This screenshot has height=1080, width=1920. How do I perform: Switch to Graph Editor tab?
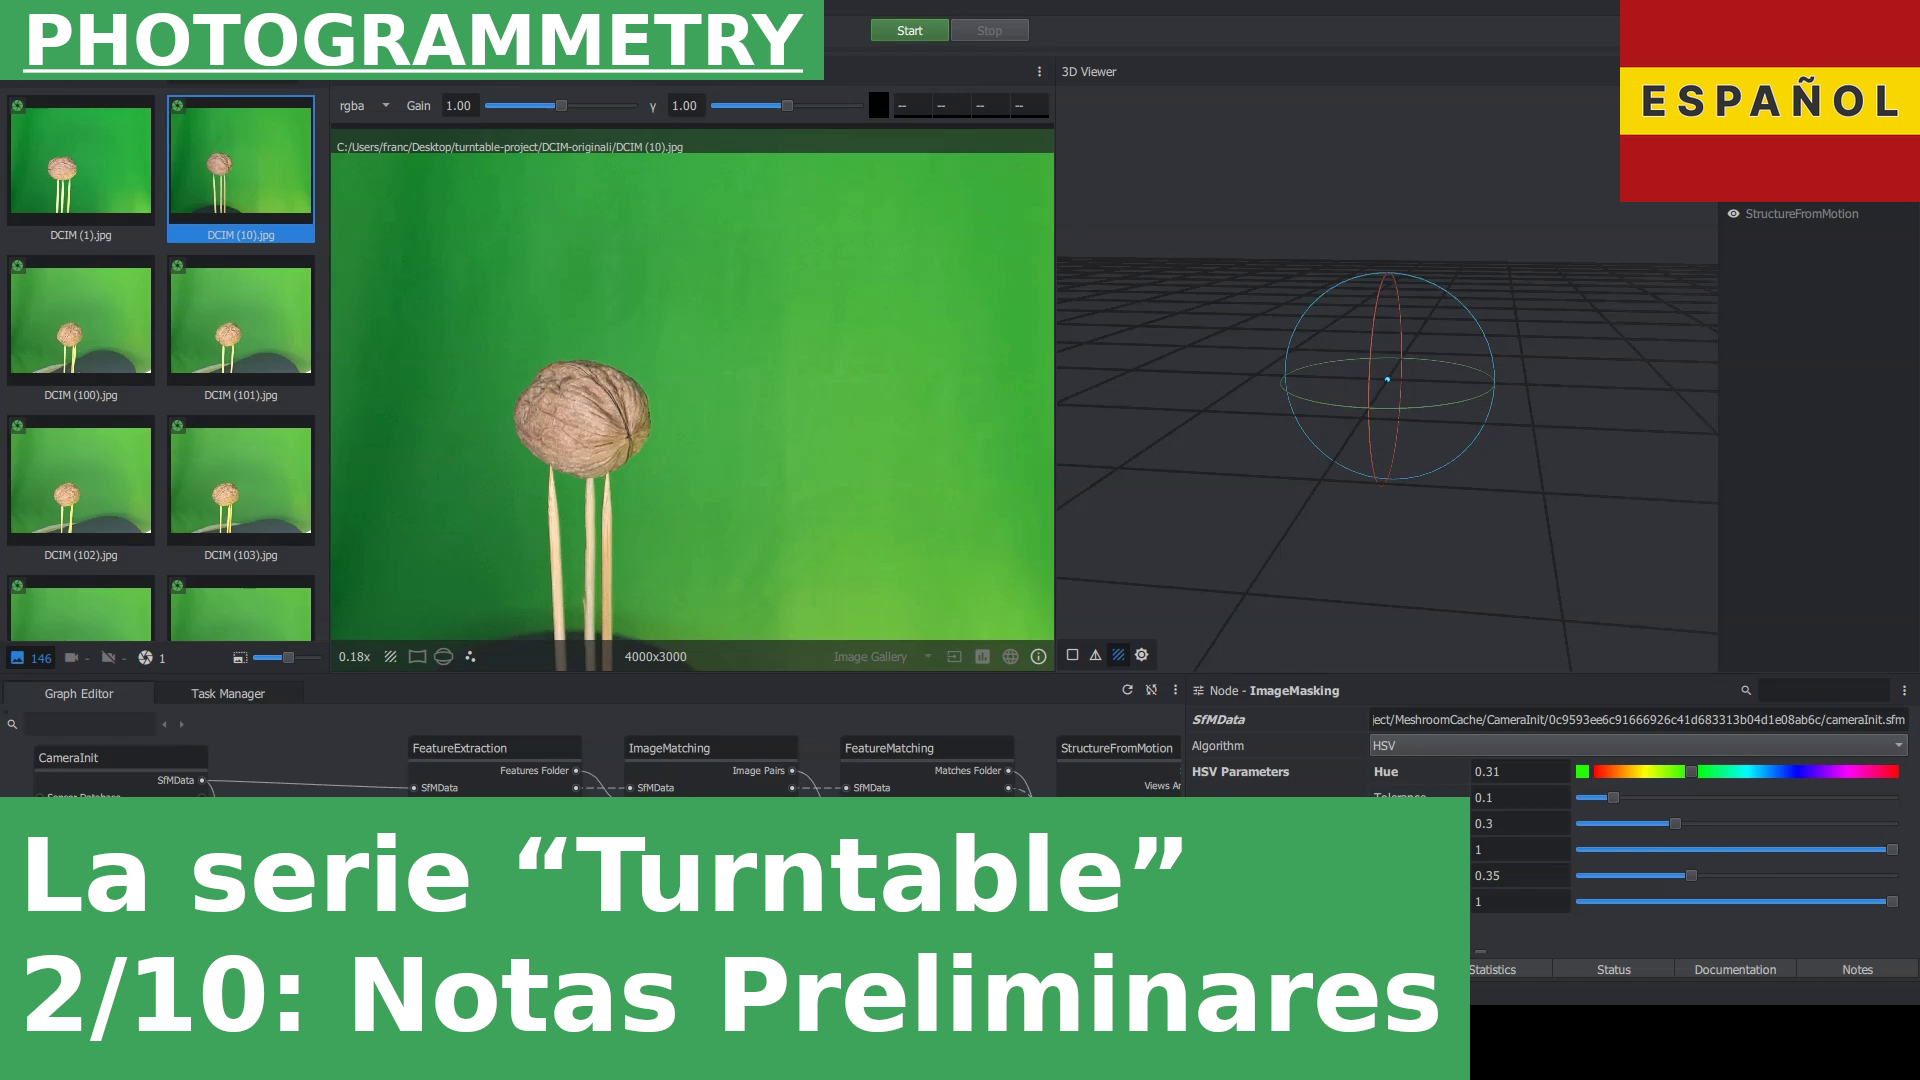(79, 694)
